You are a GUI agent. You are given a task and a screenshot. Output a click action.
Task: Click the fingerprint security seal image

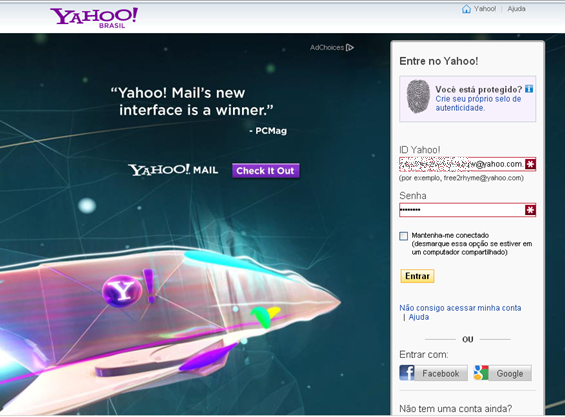coord(418,96)
